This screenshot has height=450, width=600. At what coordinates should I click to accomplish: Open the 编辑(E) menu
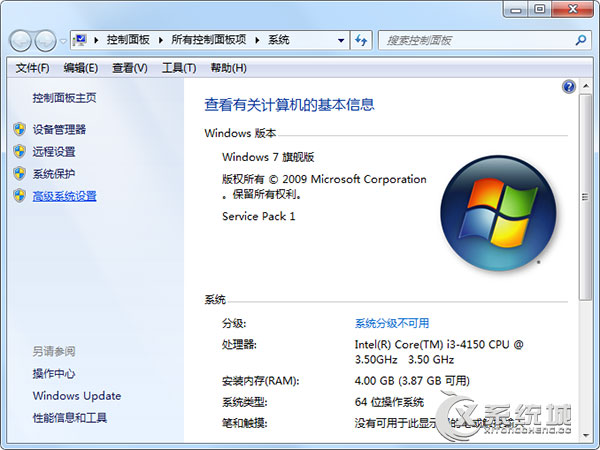point(81,68)
